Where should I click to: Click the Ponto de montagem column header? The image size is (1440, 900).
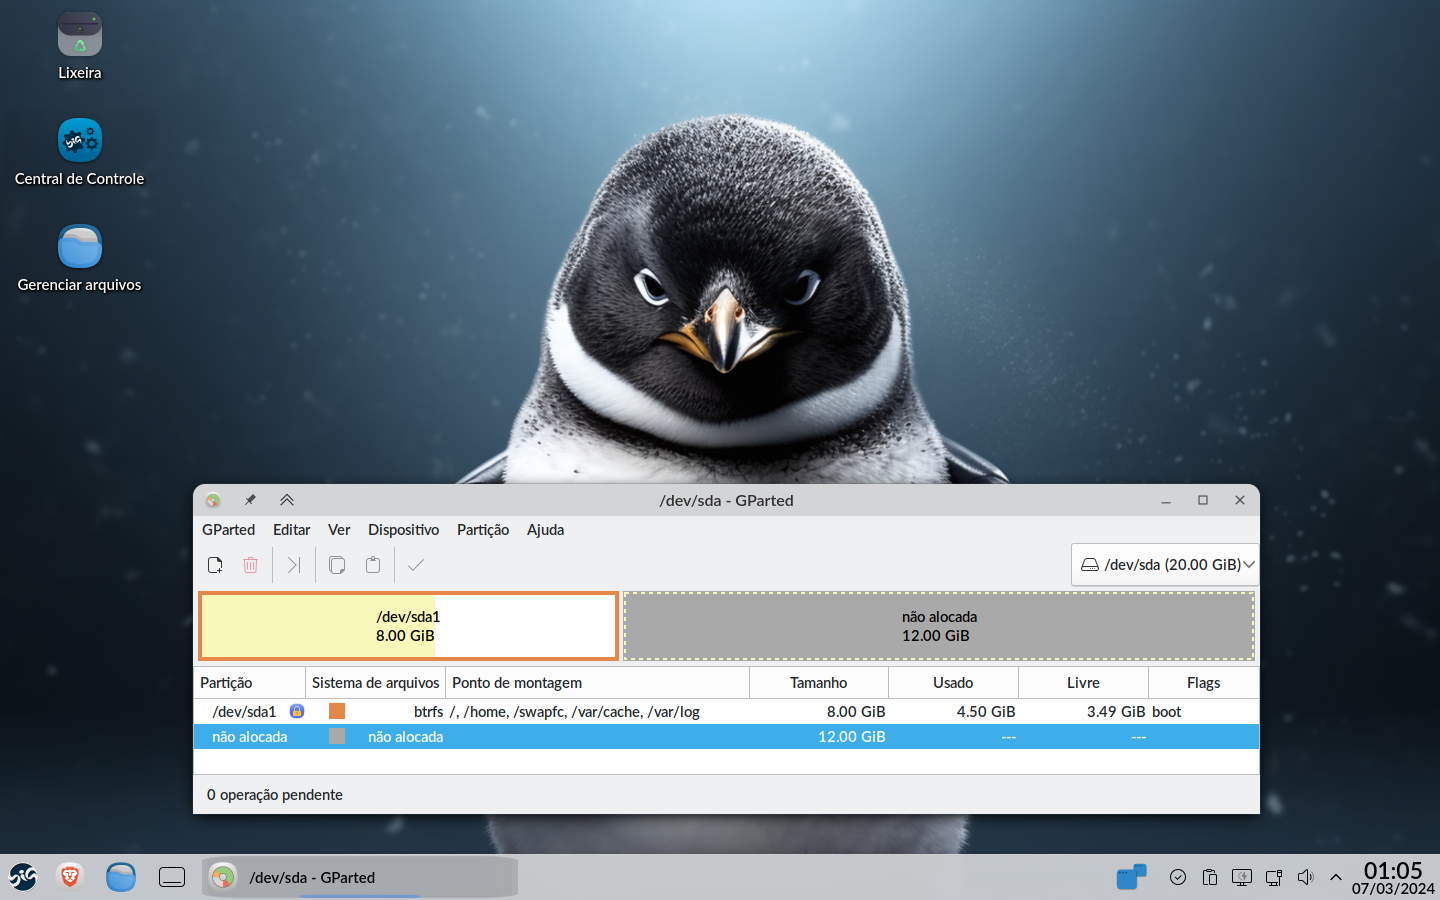coord(597,683)
